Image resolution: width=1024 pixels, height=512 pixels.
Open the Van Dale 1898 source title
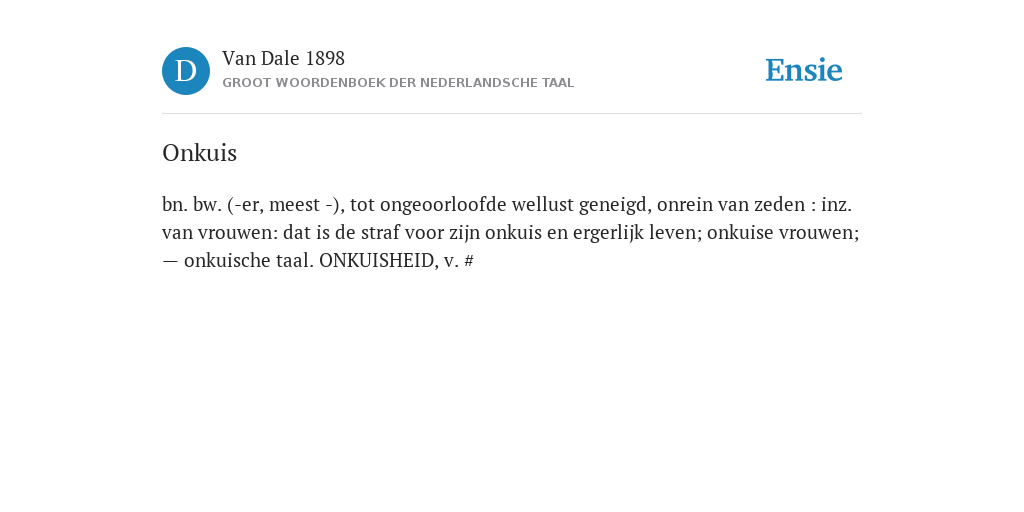[x=283, y=59]
